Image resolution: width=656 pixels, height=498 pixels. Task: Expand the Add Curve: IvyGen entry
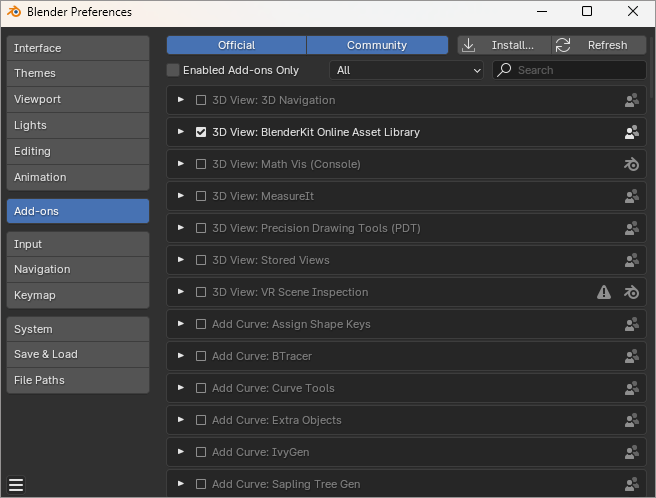click(181, 452)
